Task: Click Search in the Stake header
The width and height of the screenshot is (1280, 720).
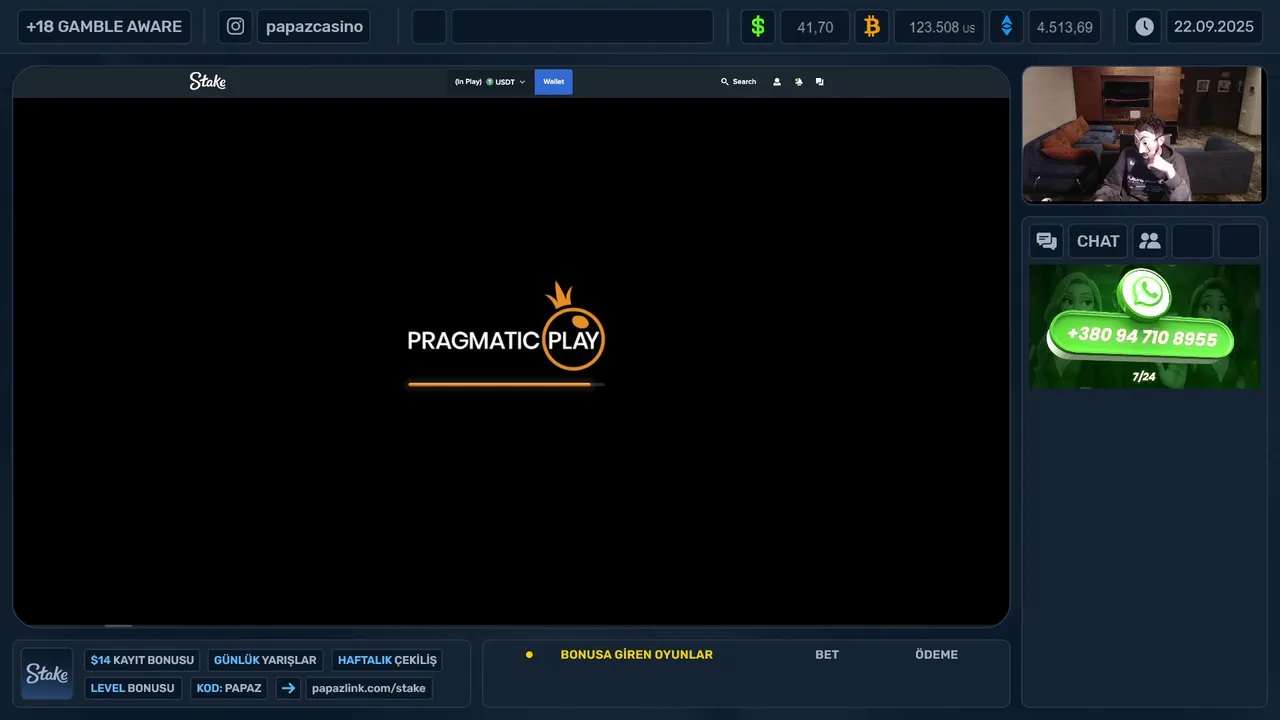Action: click(x=739, y=82)
